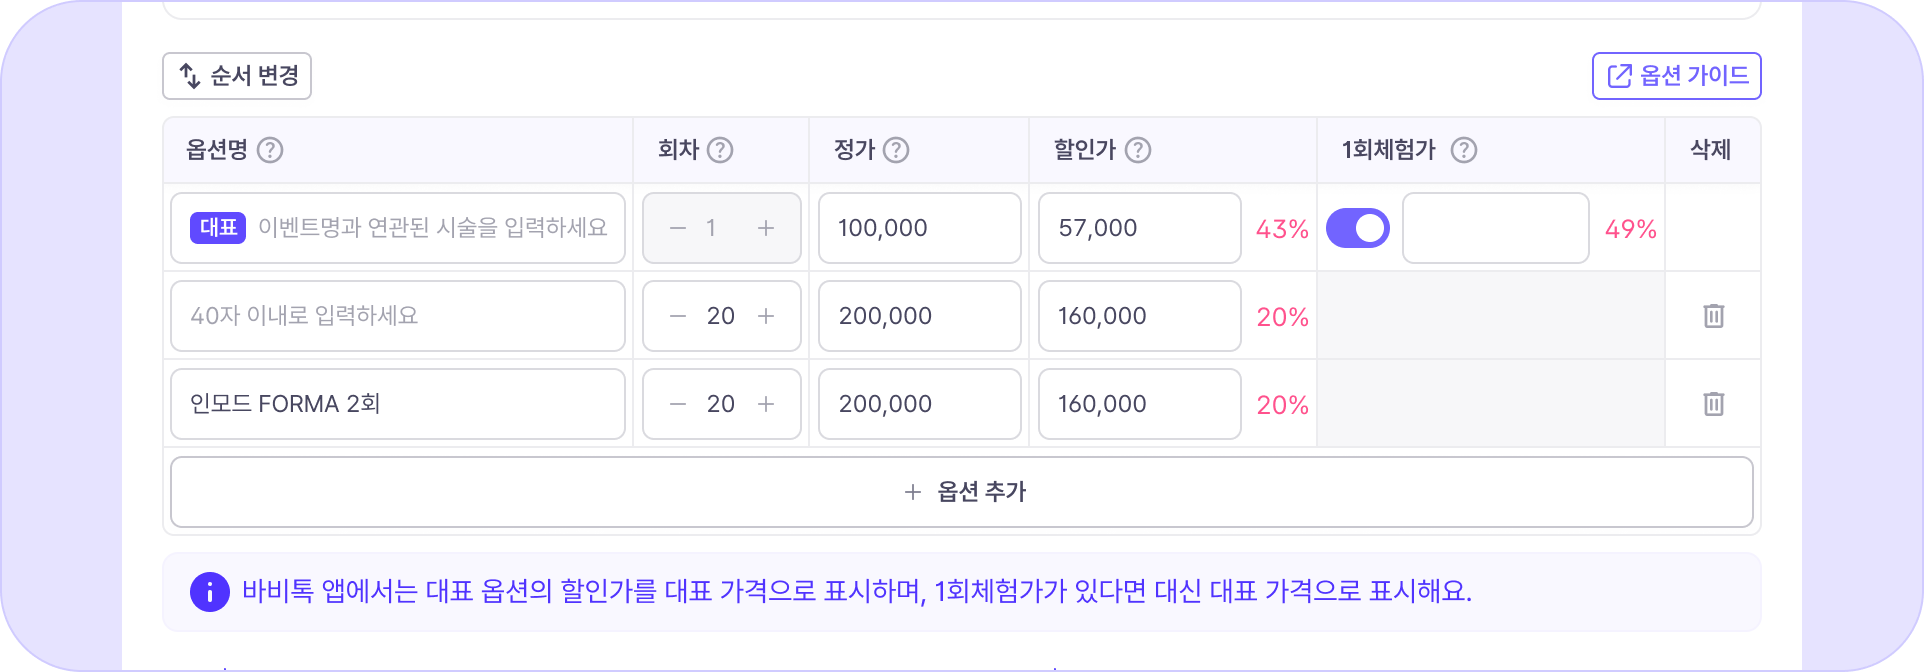Click the help icon next to 1회체험가
Screen dimensions: 1924x672
click(x=1464, y=150)
